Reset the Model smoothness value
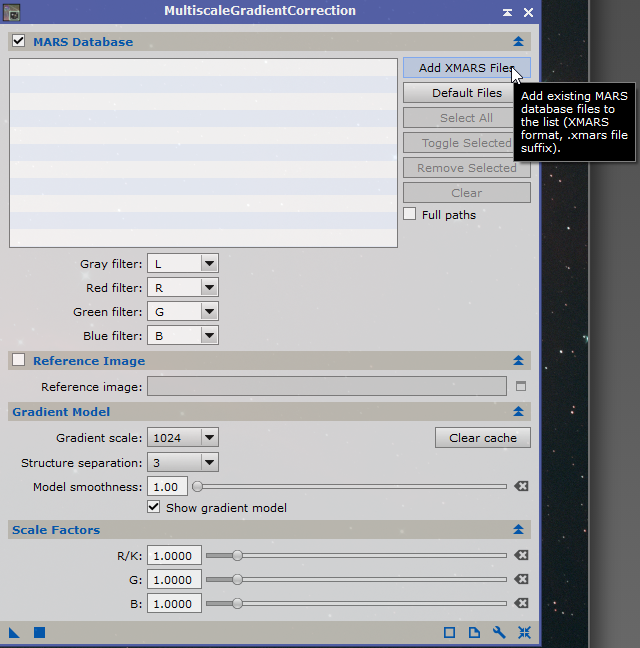 [x=520, y=486]
